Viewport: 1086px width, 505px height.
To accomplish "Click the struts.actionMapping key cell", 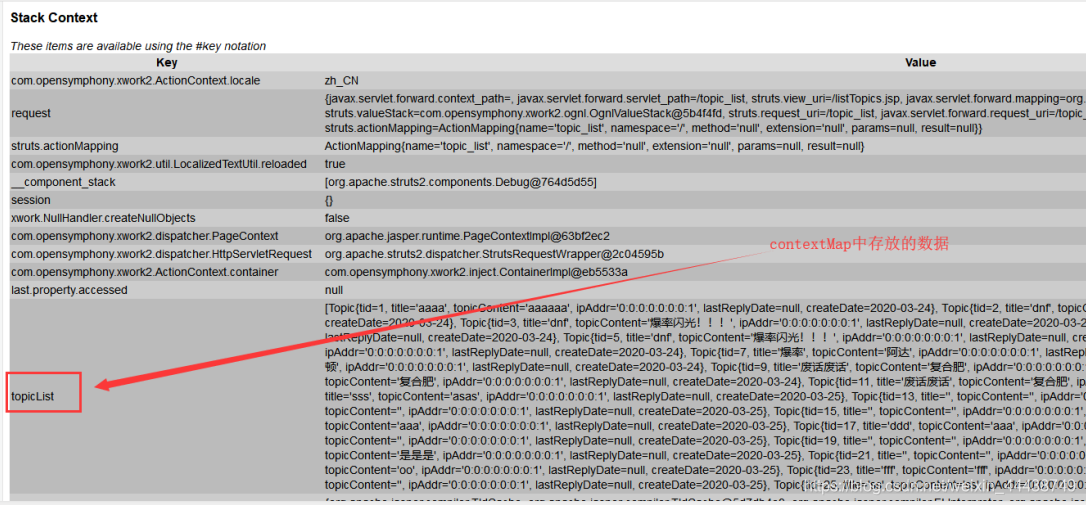I will pos(64,146).
